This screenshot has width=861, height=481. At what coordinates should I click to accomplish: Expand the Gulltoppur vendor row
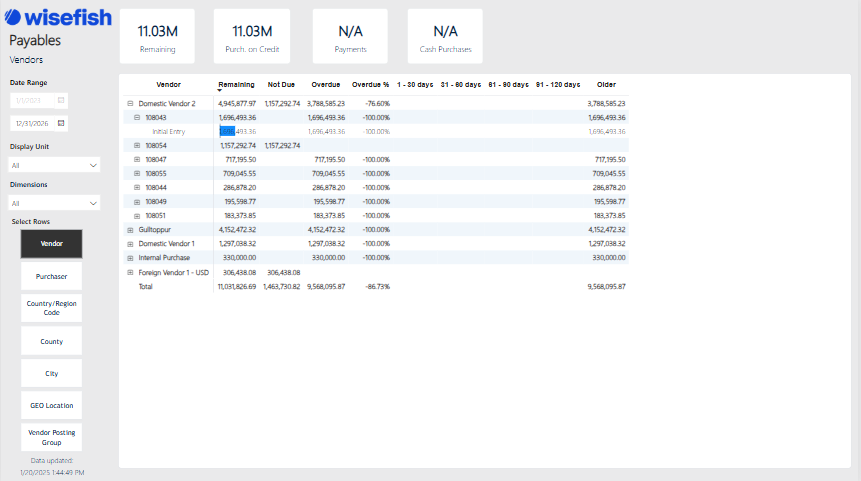(x=129, y=229)
